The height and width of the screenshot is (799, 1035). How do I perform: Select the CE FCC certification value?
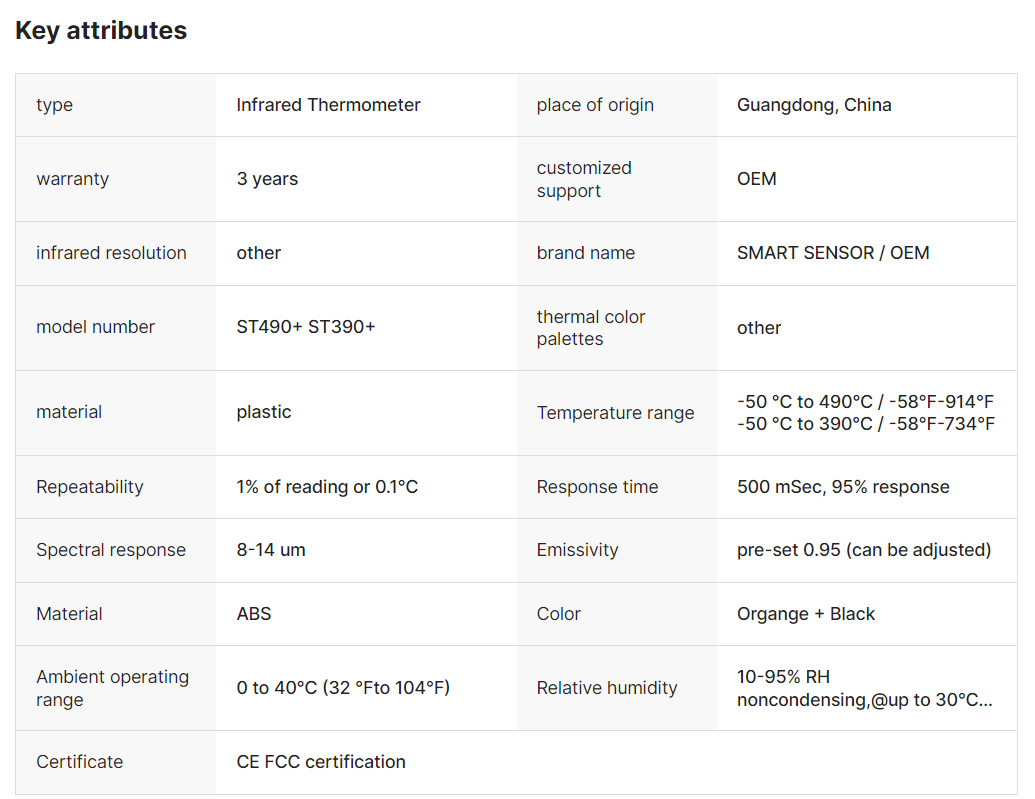[x=321, y=762]
